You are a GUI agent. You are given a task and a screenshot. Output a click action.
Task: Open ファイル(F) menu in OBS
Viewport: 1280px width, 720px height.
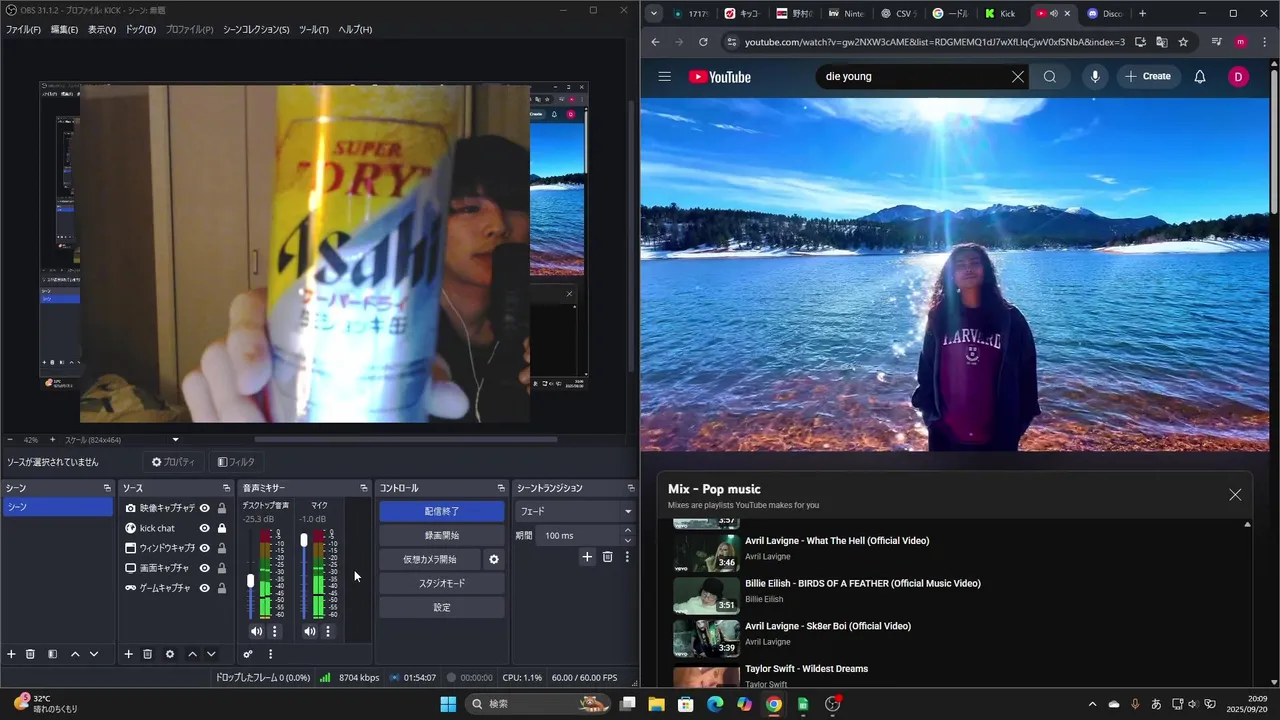23,30
